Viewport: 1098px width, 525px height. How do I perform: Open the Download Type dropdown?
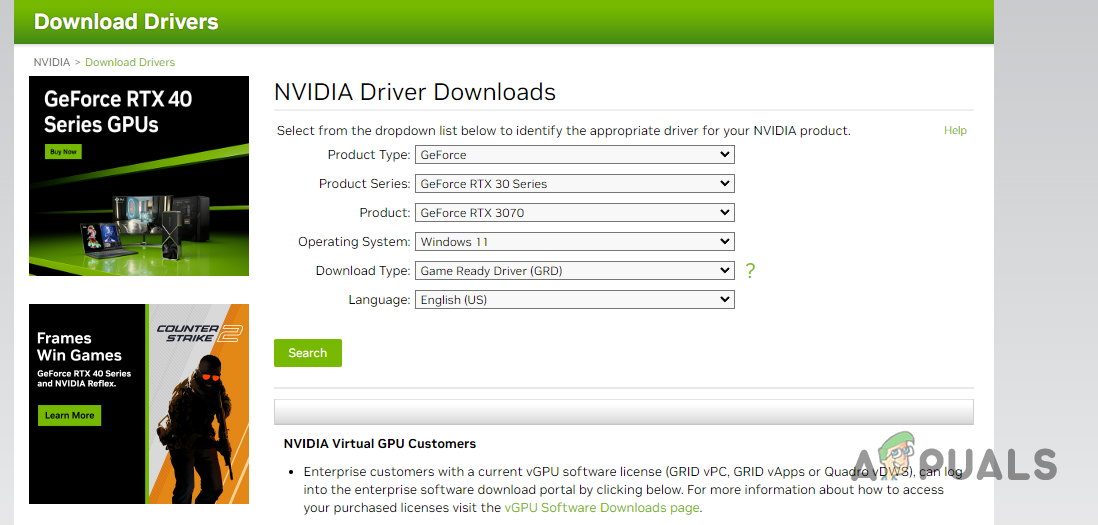[574, 271]
